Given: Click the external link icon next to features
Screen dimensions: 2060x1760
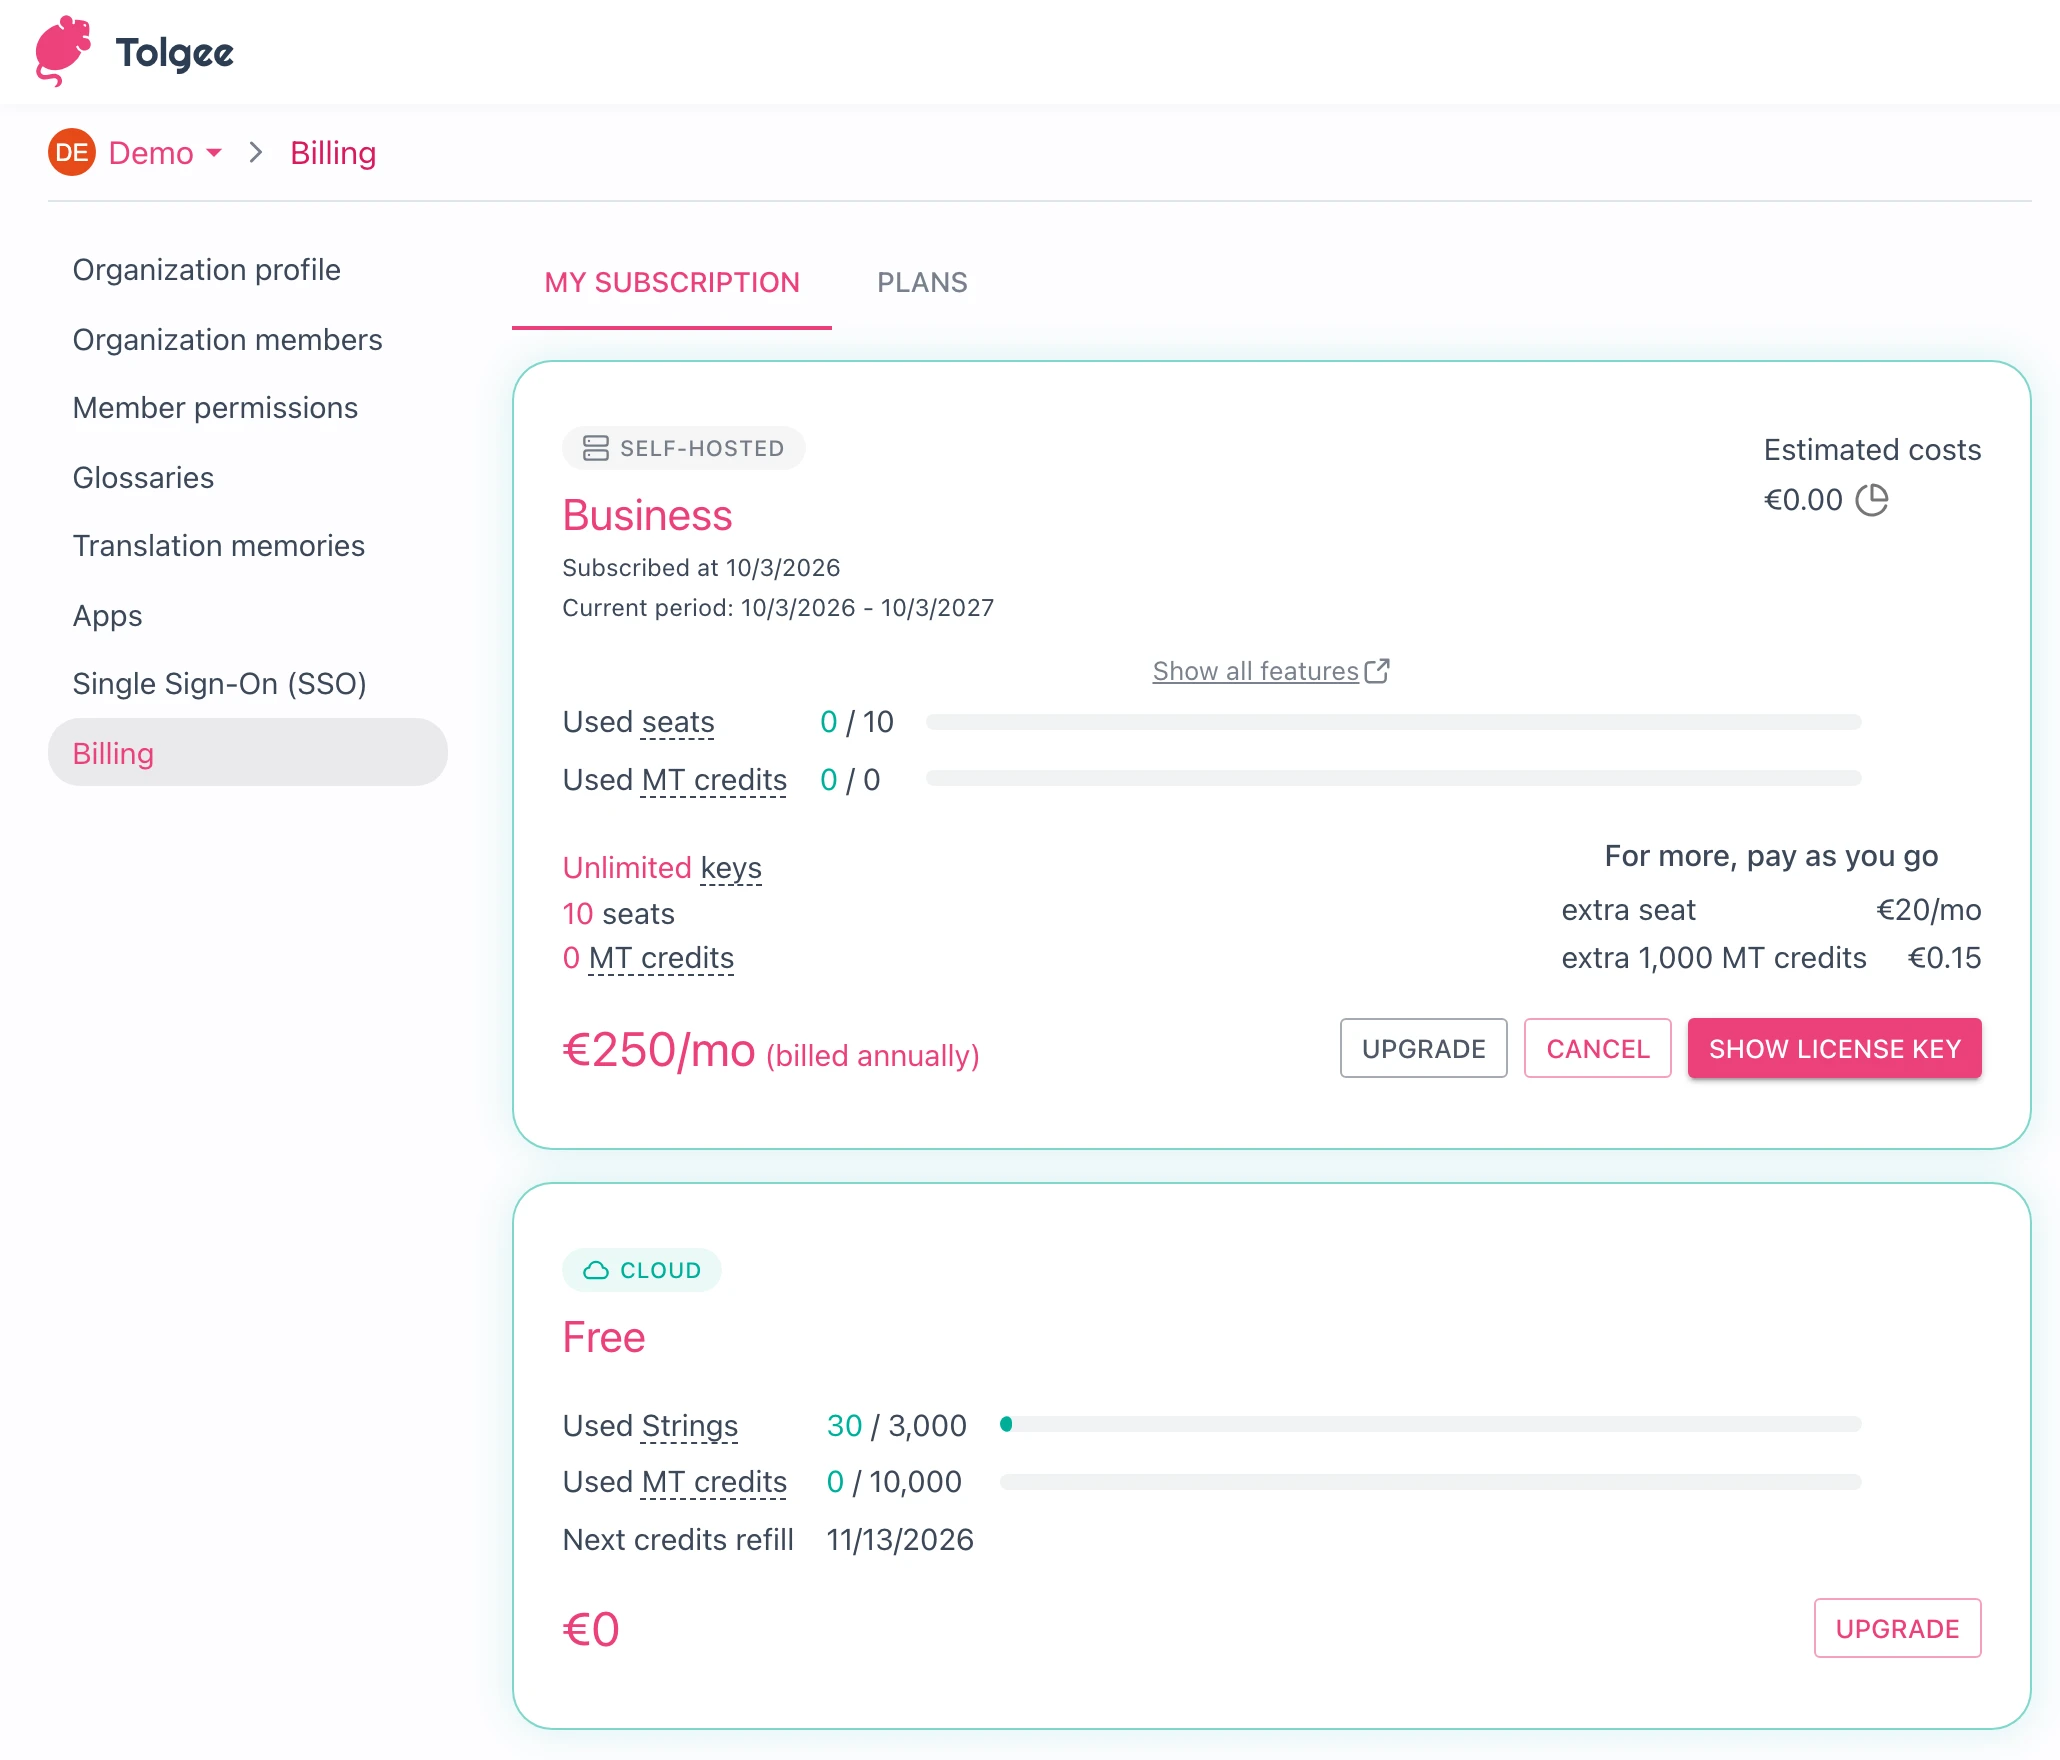Looking at the screenshot, I should click(1377, 670).
